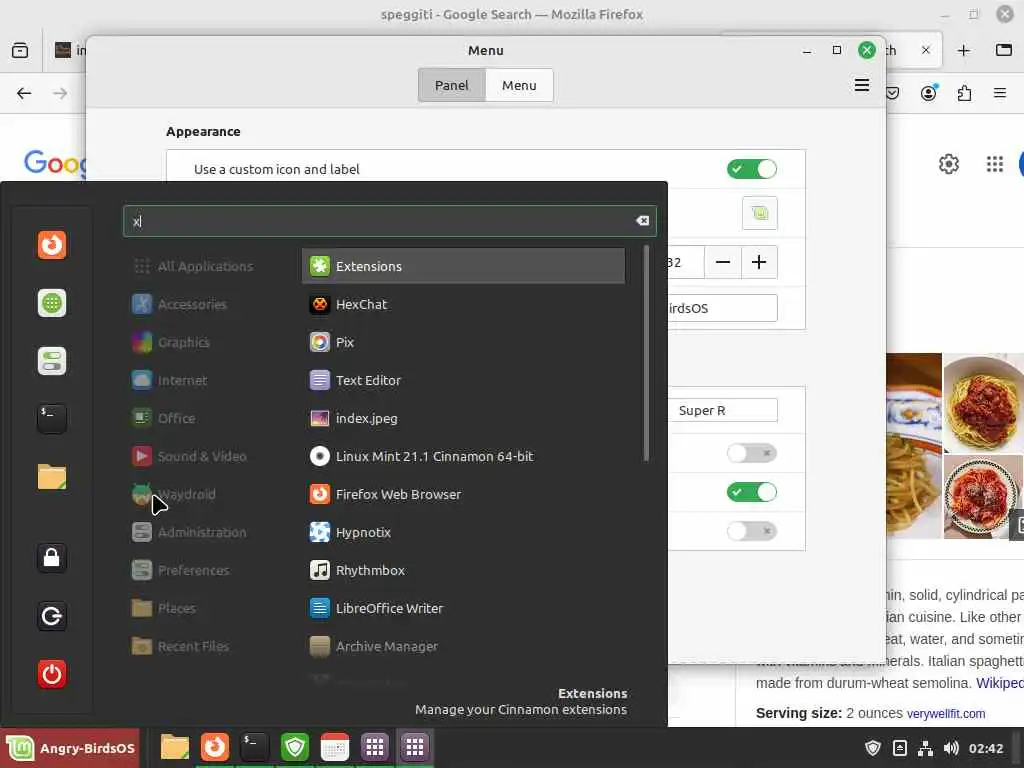Open System Settings from the favorites sidebar
This screenshot has width=1024, height=768.
pyautogui.click(x=52, y=361)
